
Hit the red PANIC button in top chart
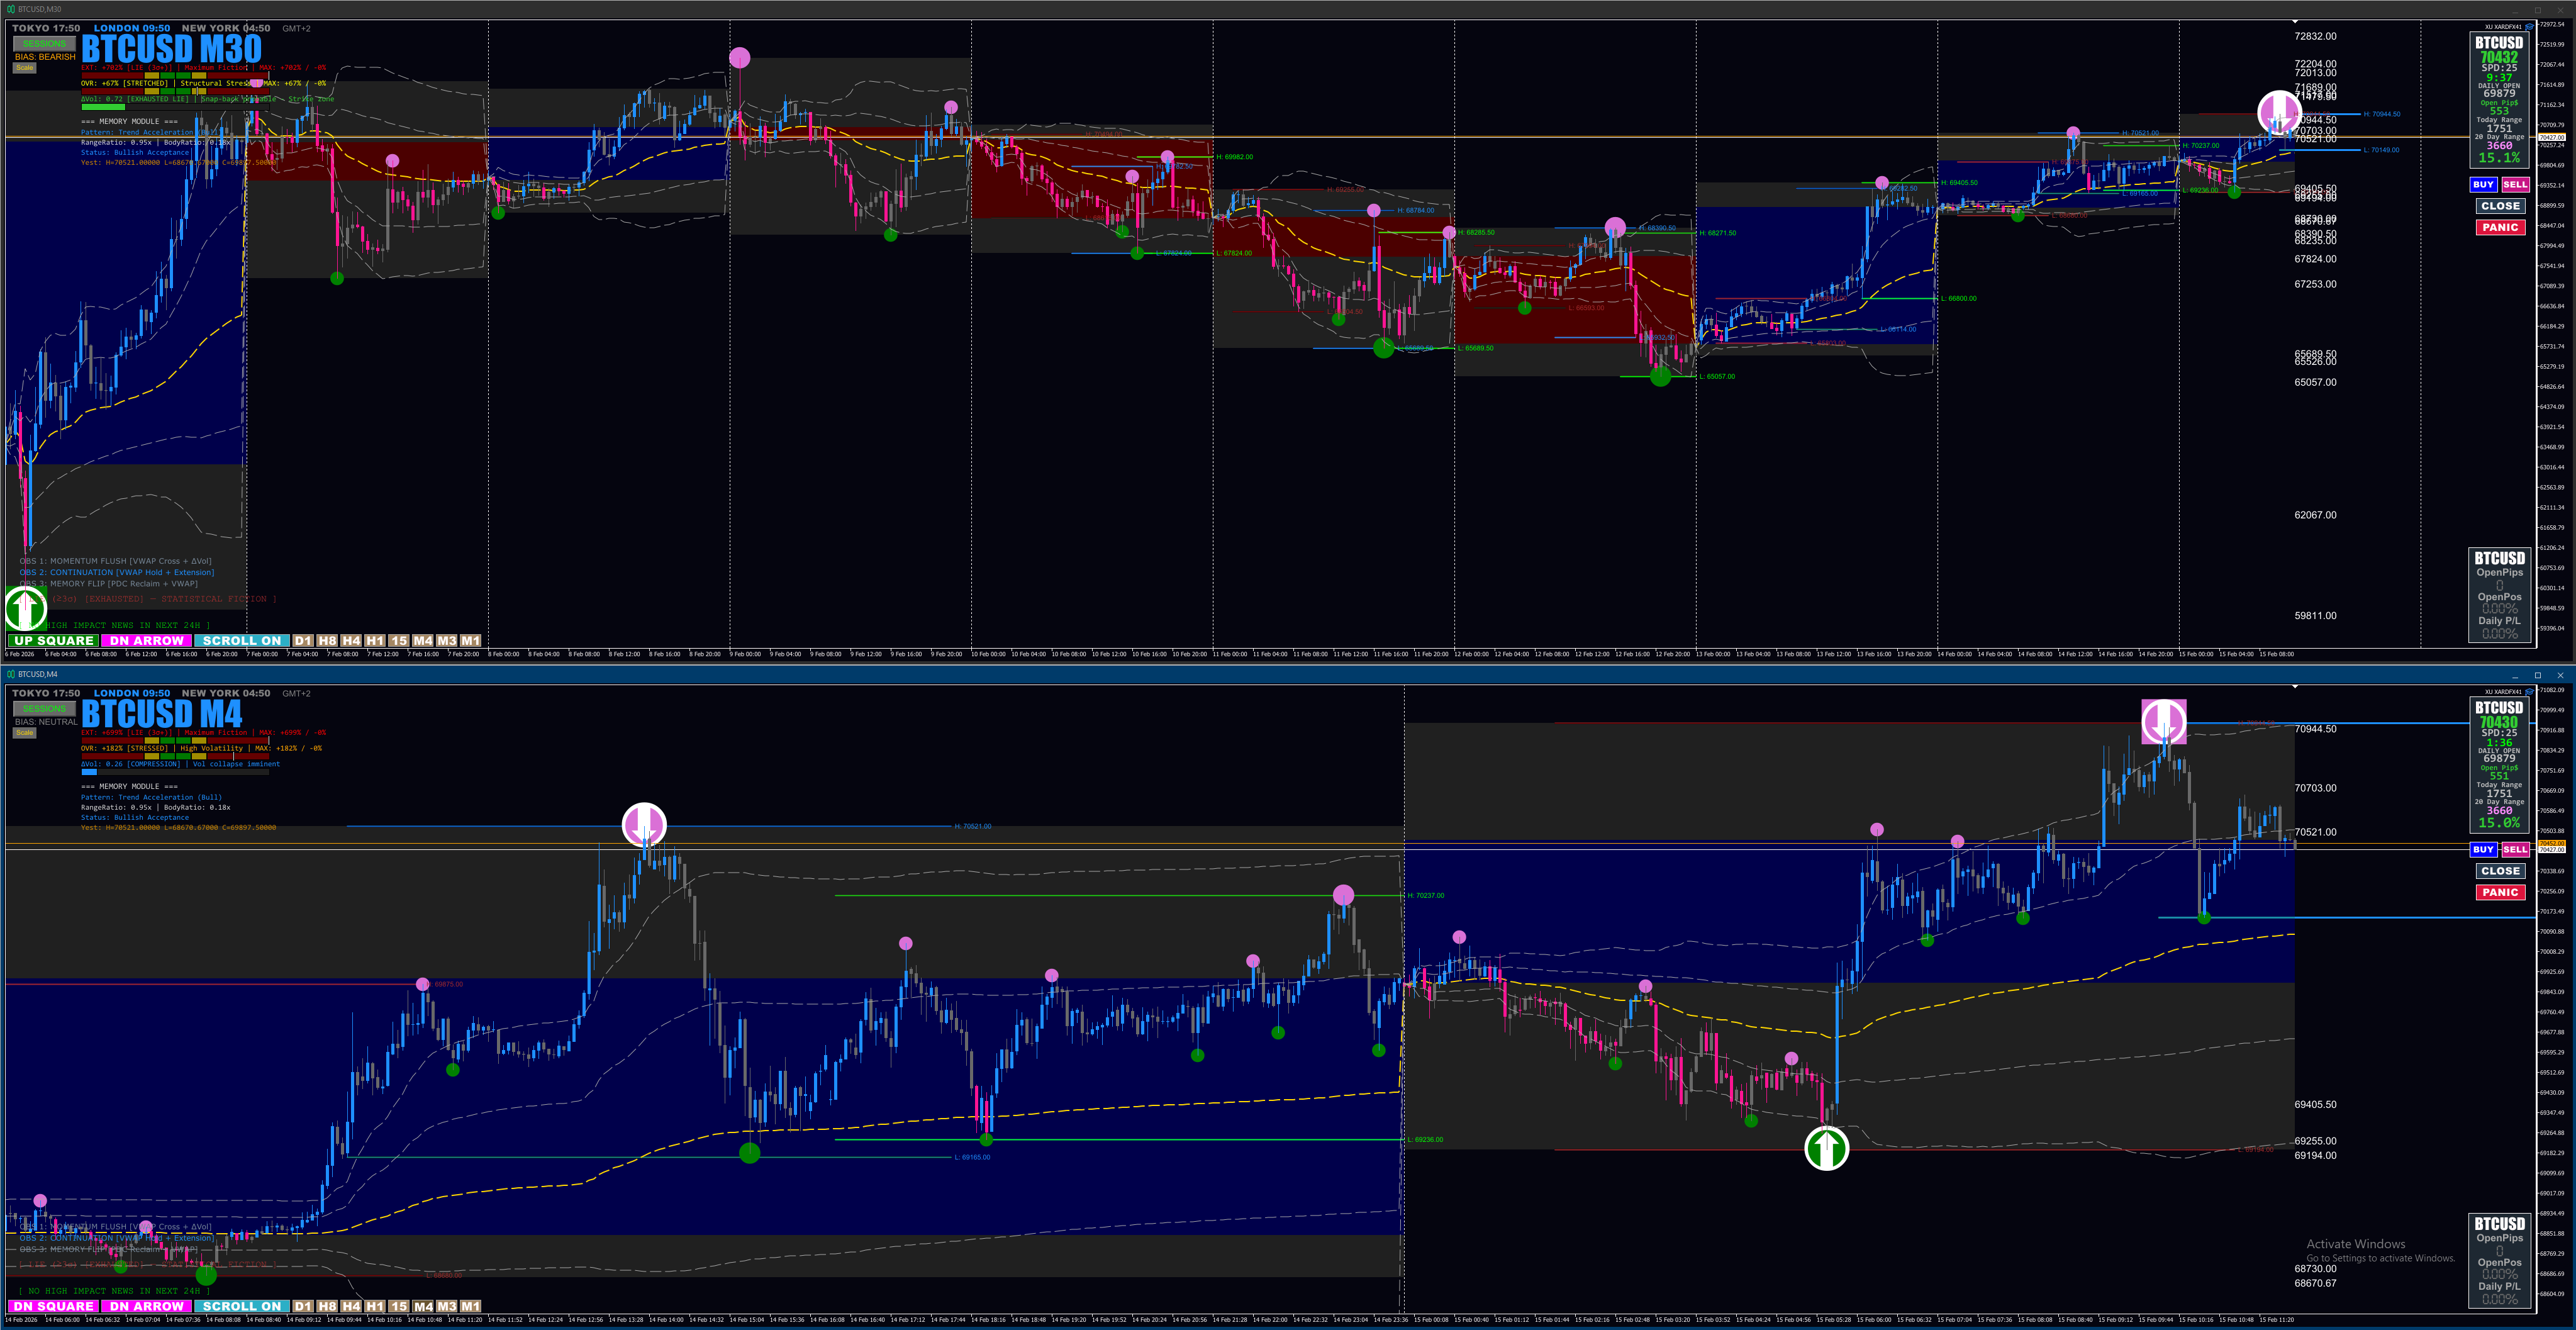pyautogui.click(x=2500, y=227)
